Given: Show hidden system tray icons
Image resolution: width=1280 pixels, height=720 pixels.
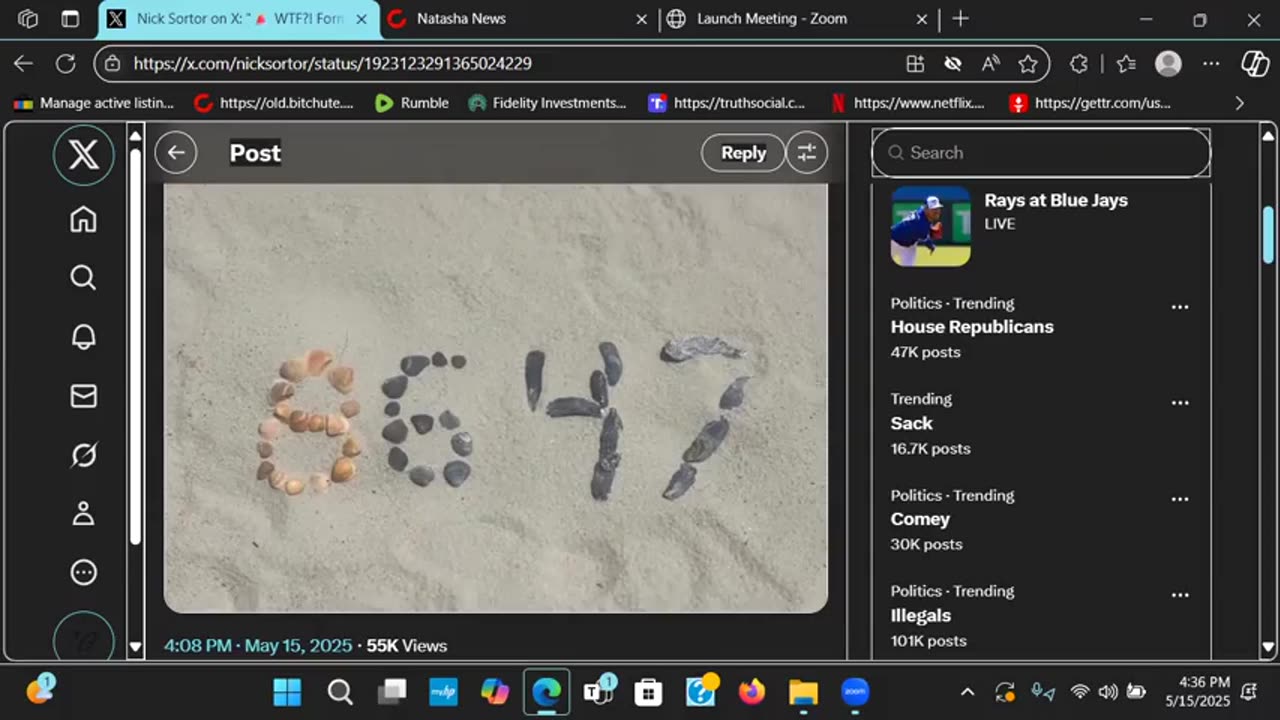Looking at the screenshot, I should coord(967,692).
